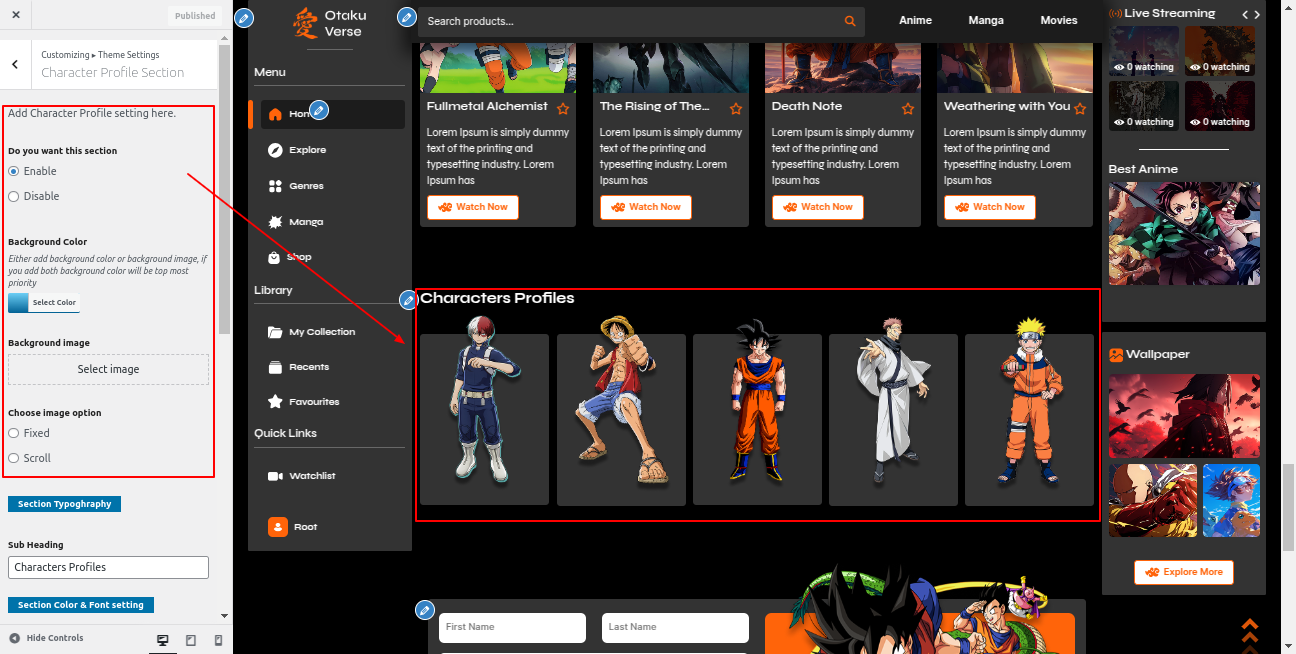Close the Customizer with the X icon
The height and width of the screenshot is (654, 1296).
16,15
